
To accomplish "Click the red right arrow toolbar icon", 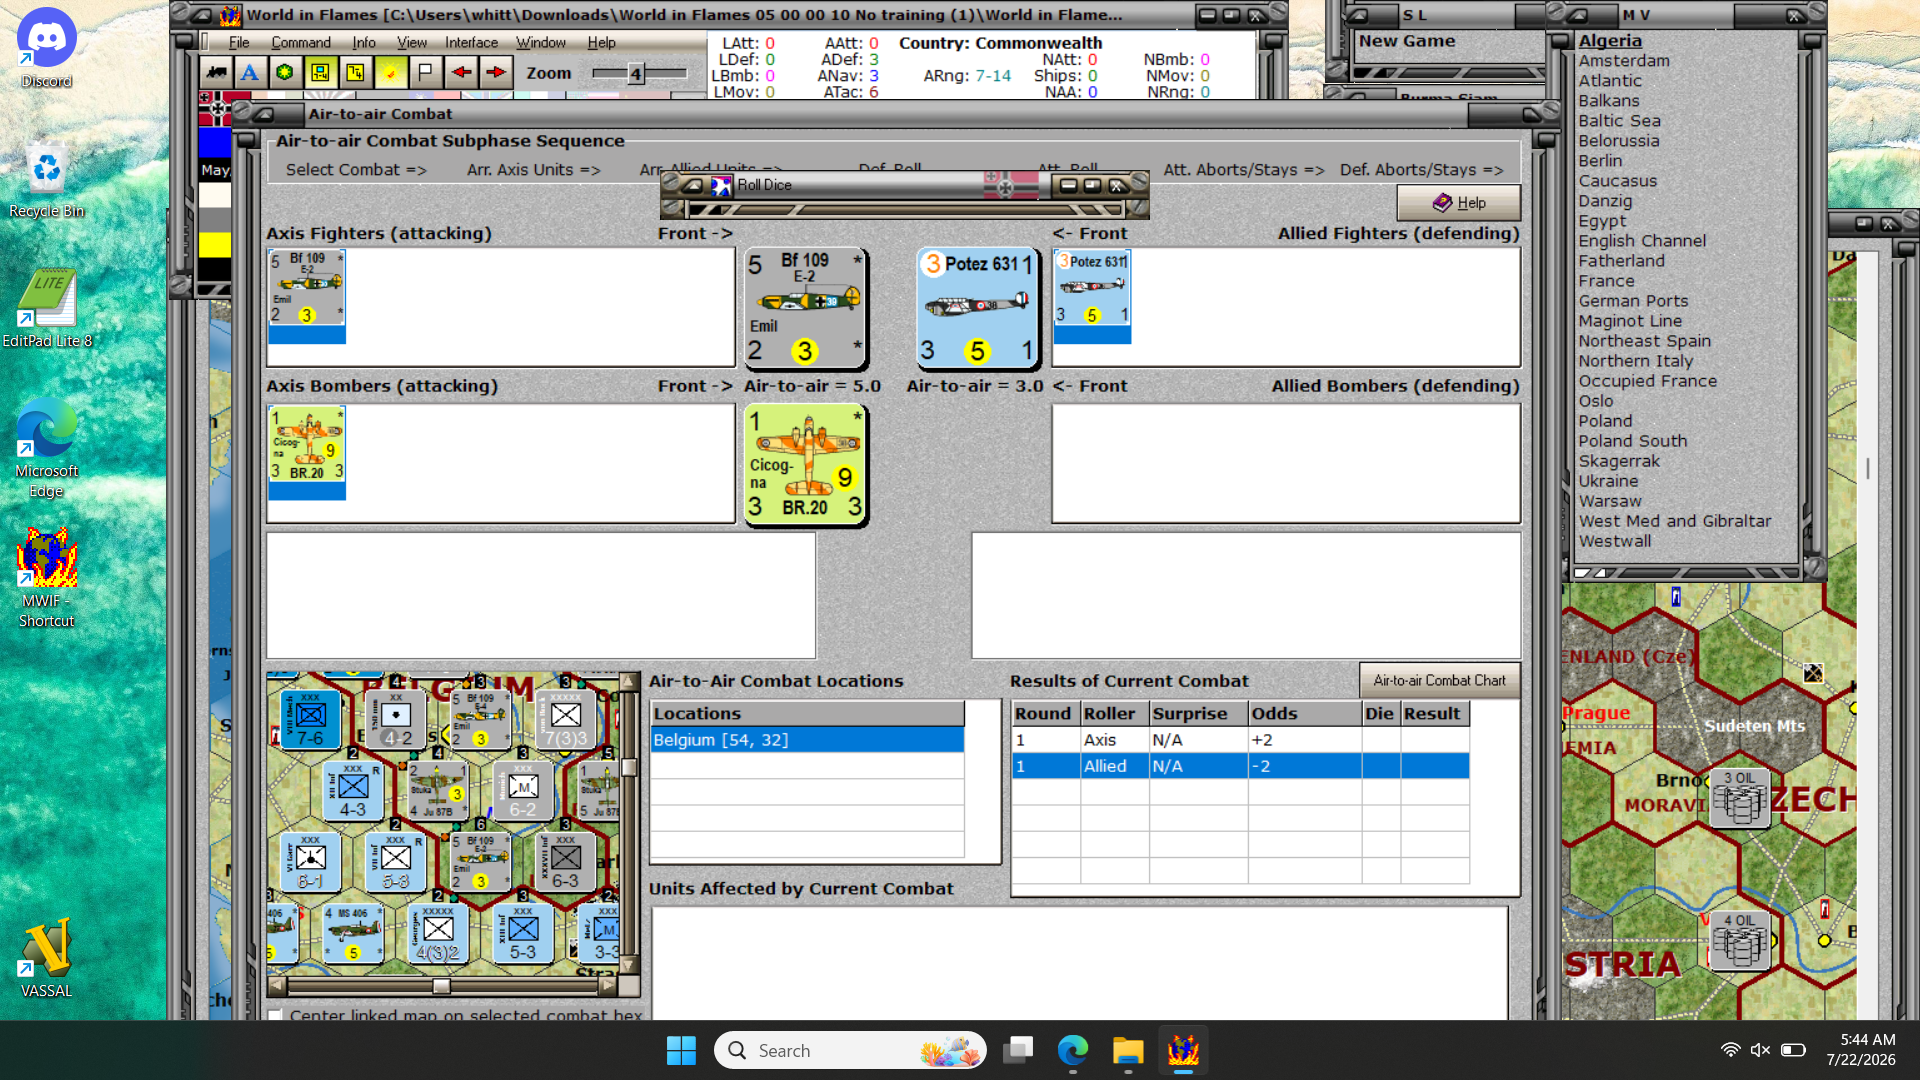I will click(496, 72).
